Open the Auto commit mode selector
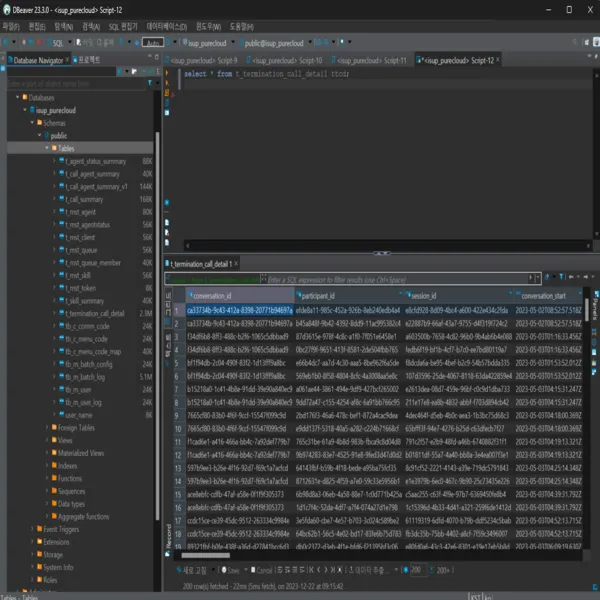600x600 pixels. tap(154, 43)
